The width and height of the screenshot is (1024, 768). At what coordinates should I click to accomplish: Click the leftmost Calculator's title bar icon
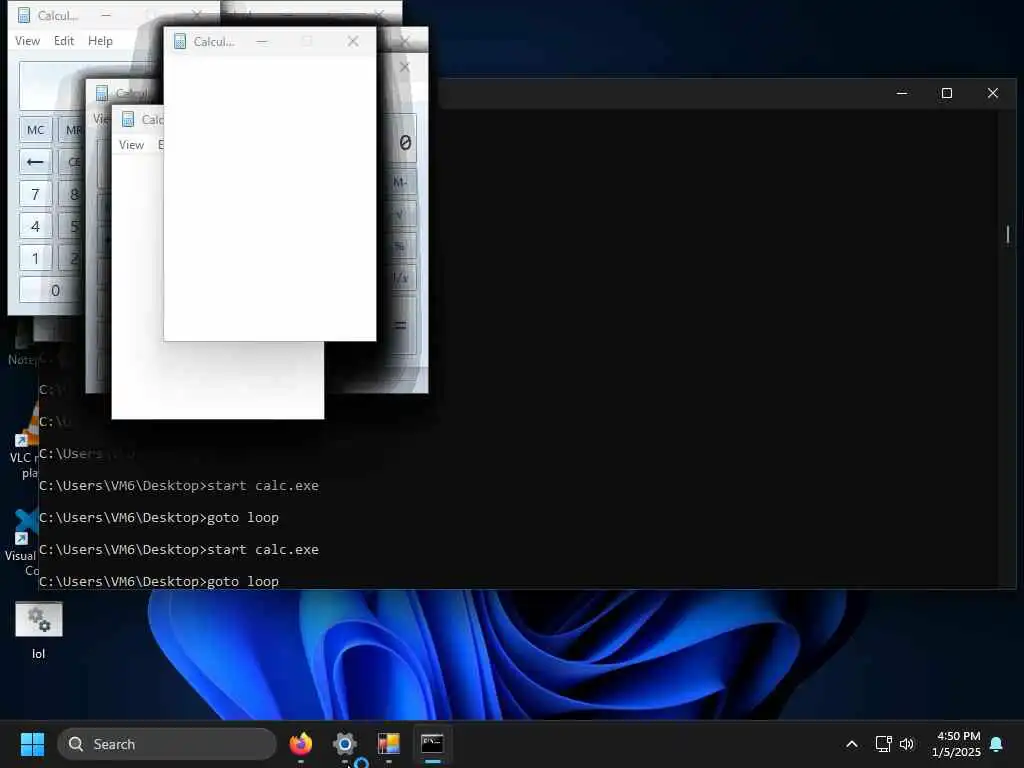pyautogui.click(x=24, y=15)
